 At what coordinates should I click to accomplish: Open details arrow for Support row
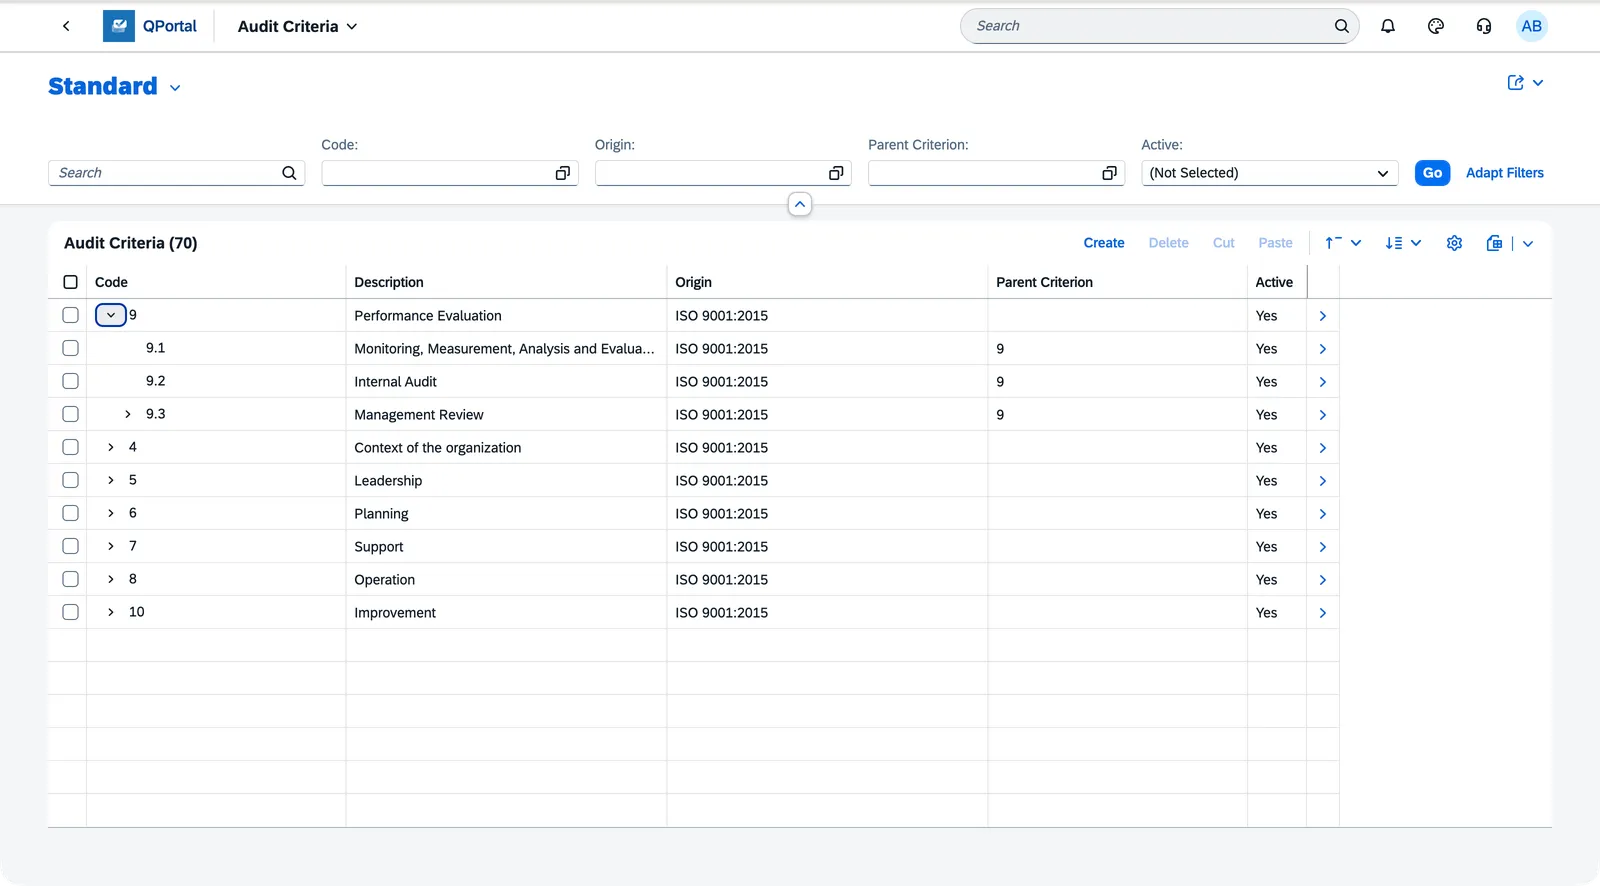(x=1323, y=547)
